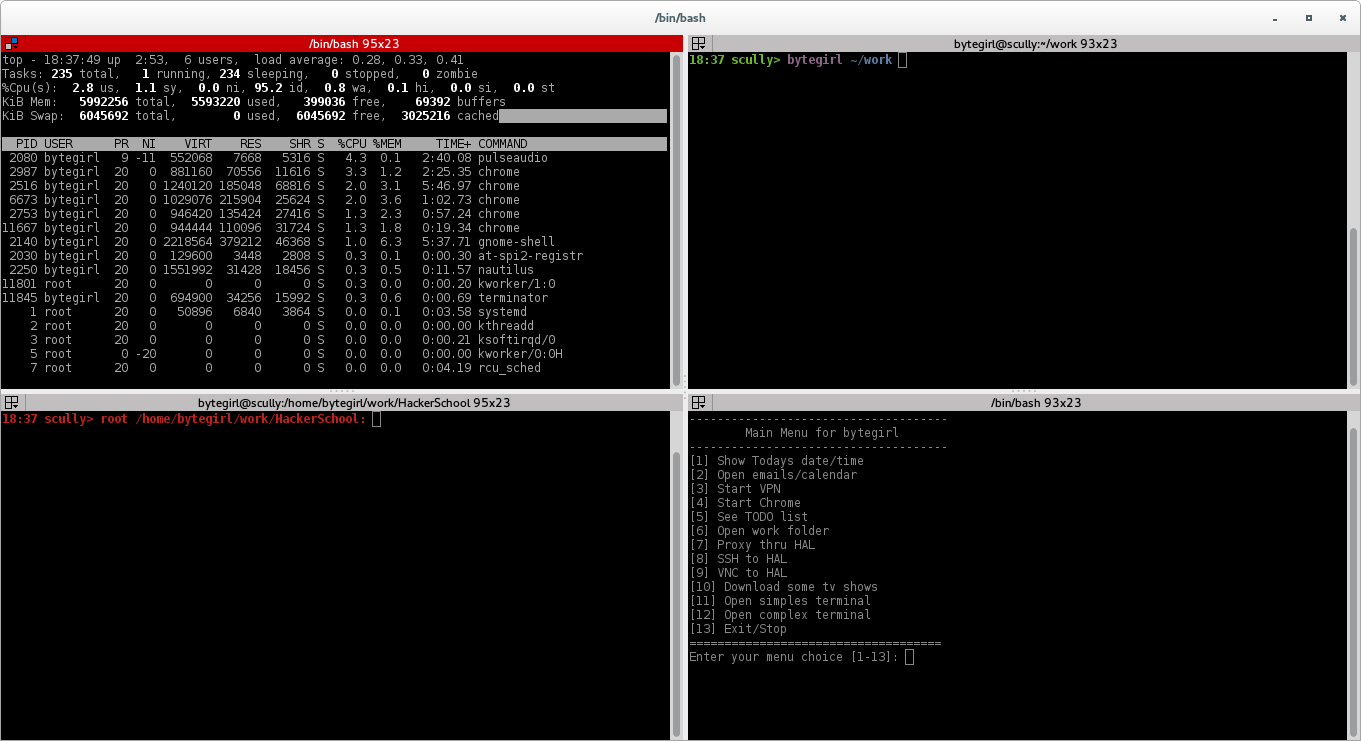Image resolution: width=1361 pixels, height=741 pixels.
Task: Click the ksoftirqd/0 process row
Action: (x=334, y=340)
